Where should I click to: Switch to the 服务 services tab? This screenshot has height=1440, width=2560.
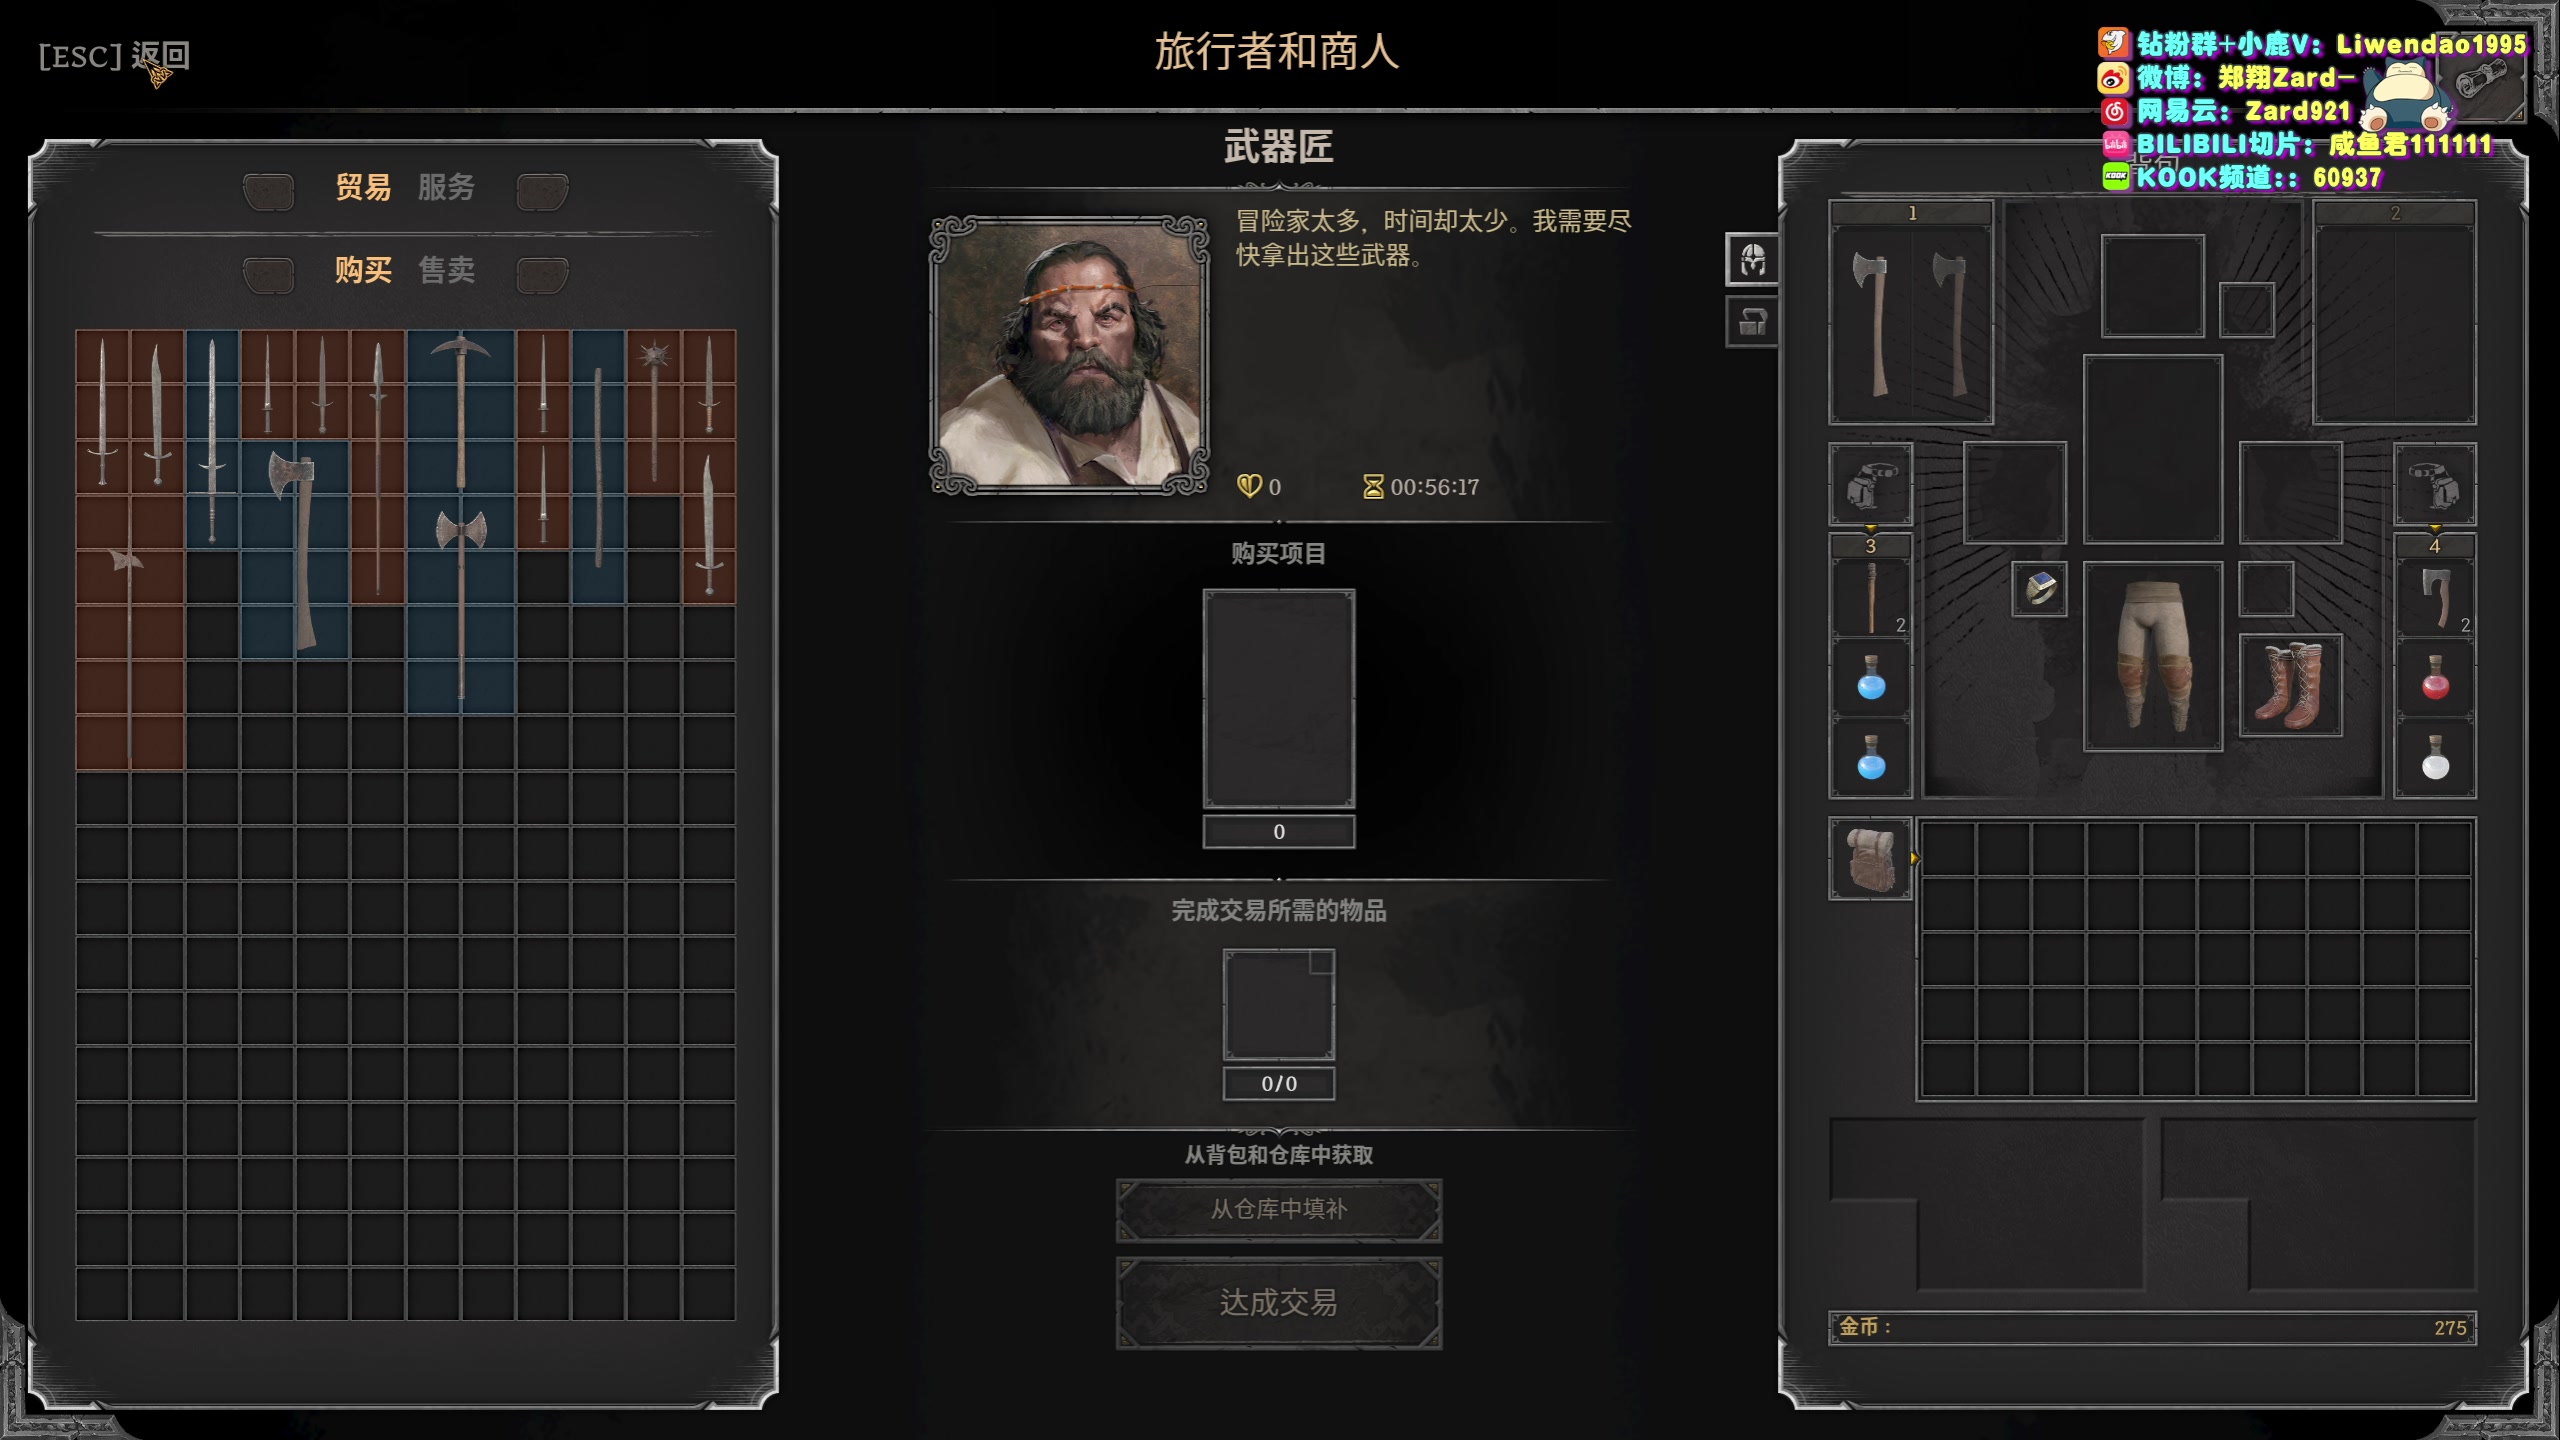[x=446, y=187]
